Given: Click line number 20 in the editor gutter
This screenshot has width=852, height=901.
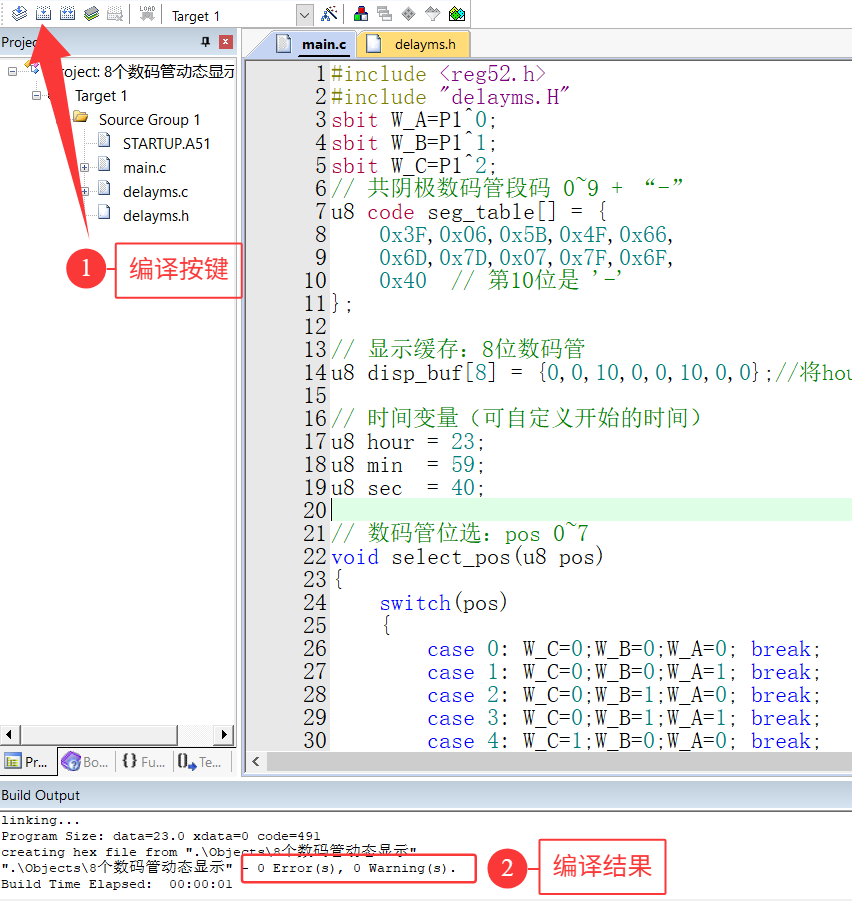Looking at the screenshot, I should coord(315,510).
